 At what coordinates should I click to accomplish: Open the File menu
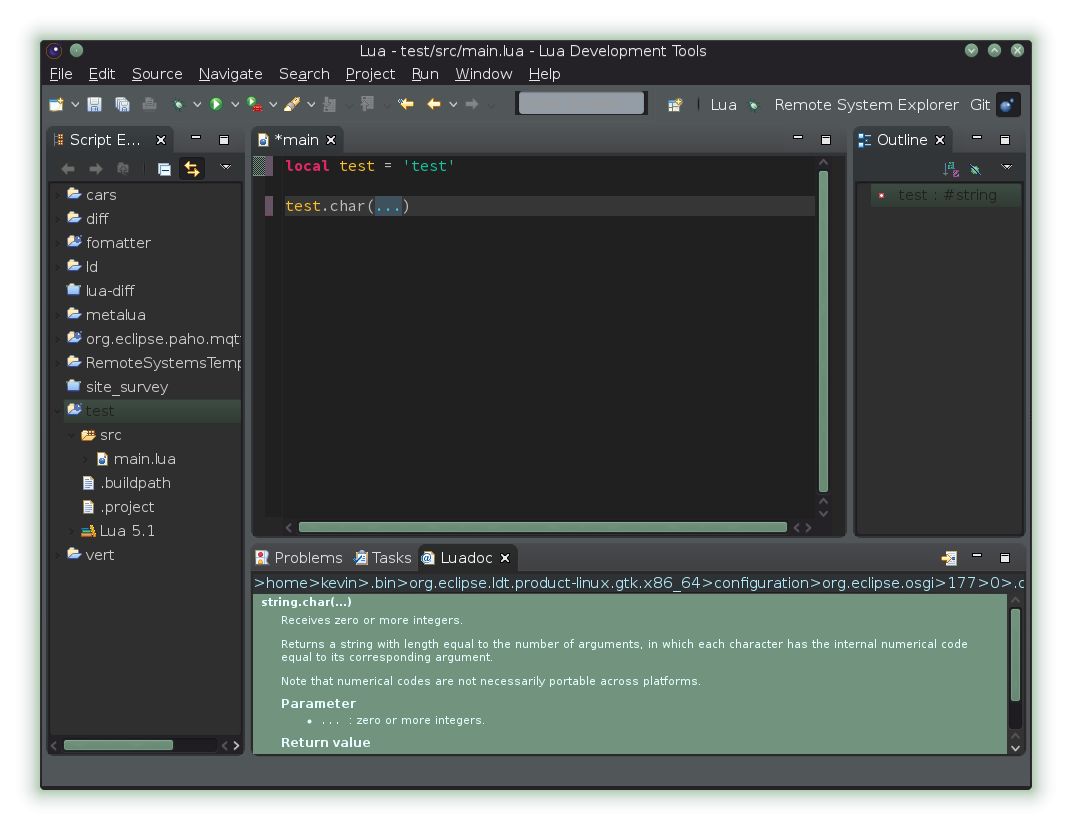point(61,74)
